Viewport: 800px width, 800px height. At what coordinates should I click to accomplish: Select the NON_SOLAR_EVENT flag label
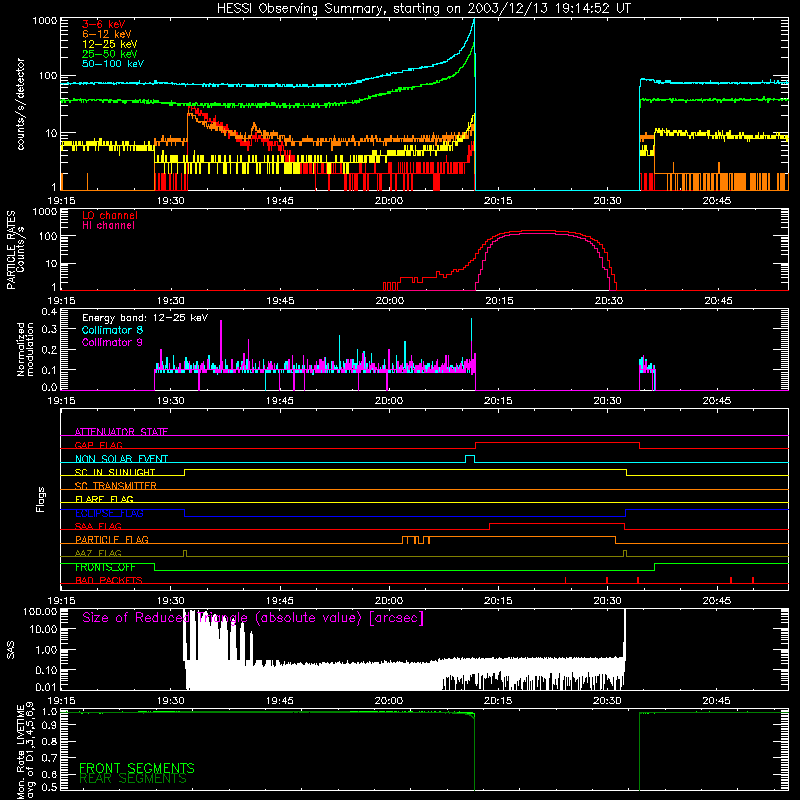tap(121, 459)
